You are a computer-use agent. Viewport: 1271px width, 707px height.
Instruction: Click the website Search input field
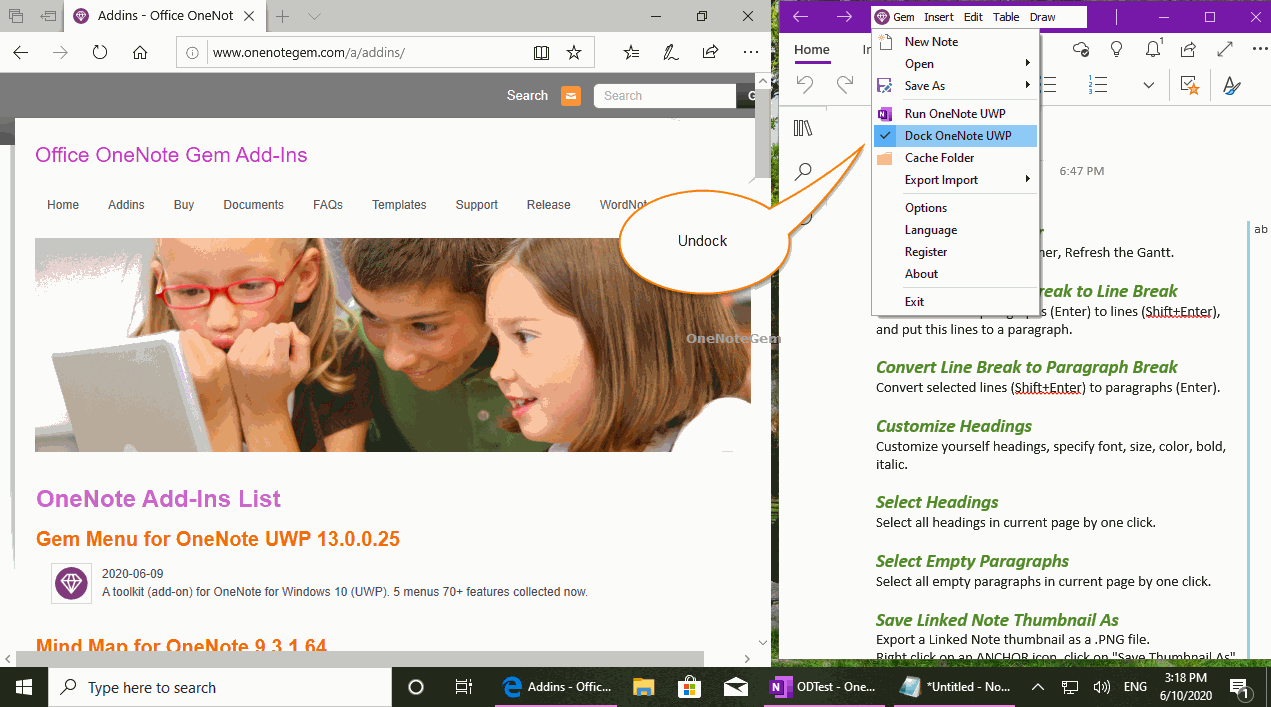pyautogui.click(x=664, y=96)
